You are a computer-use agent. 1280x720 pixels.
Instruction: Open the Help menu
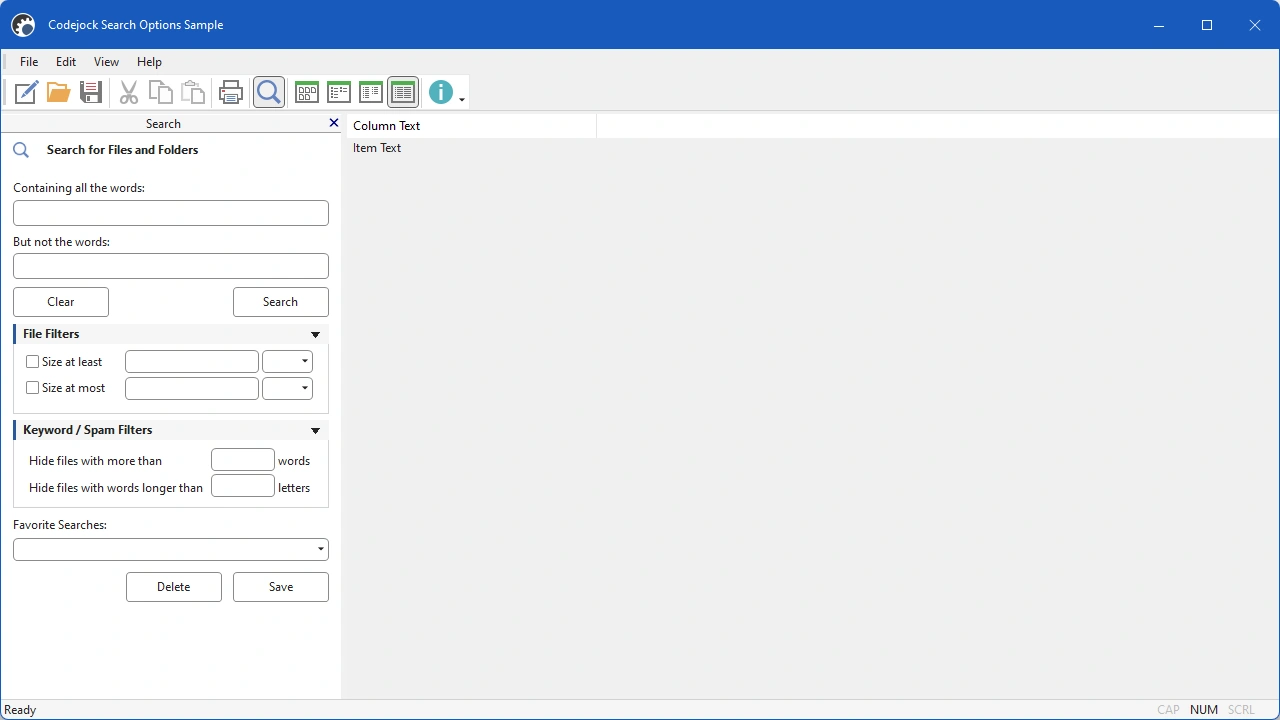(149, 62)
